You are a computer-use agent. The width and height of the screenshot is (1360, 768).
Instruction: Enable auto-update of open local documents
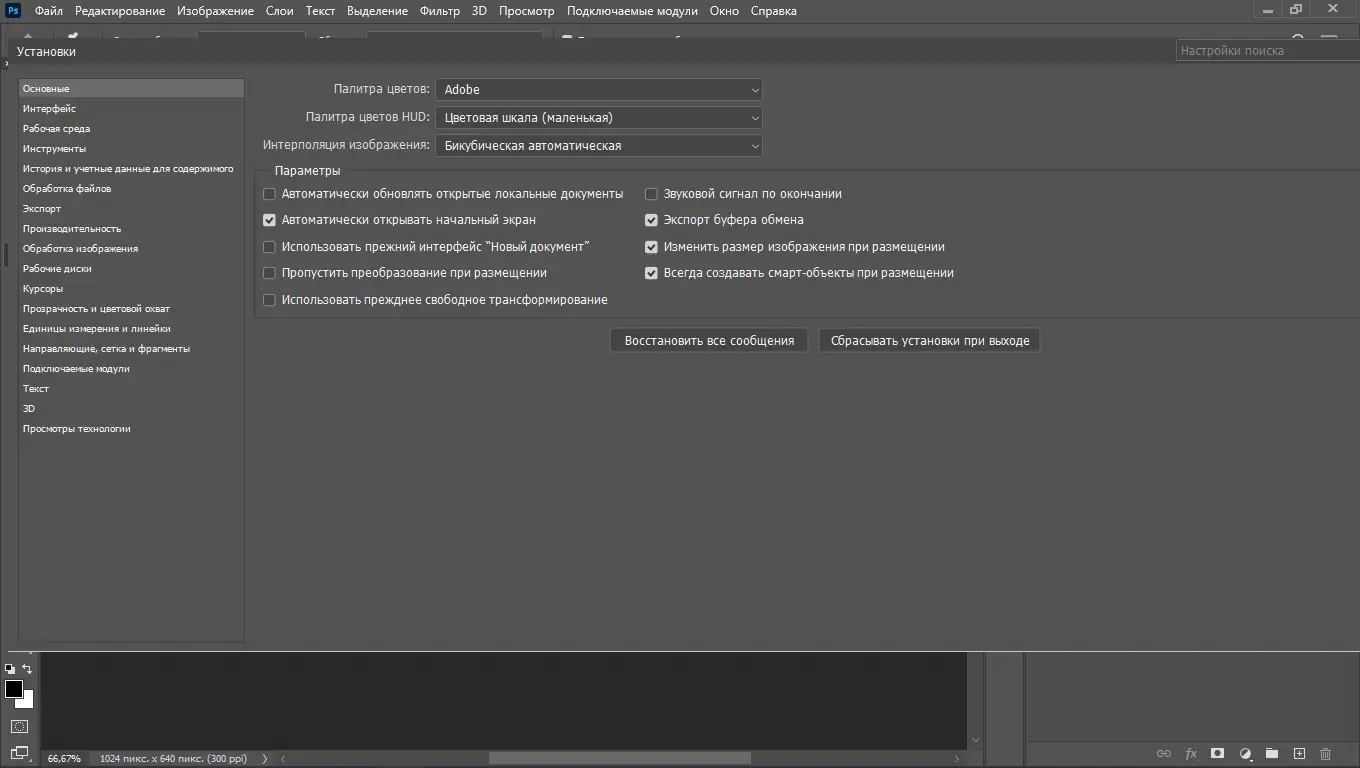269,194
